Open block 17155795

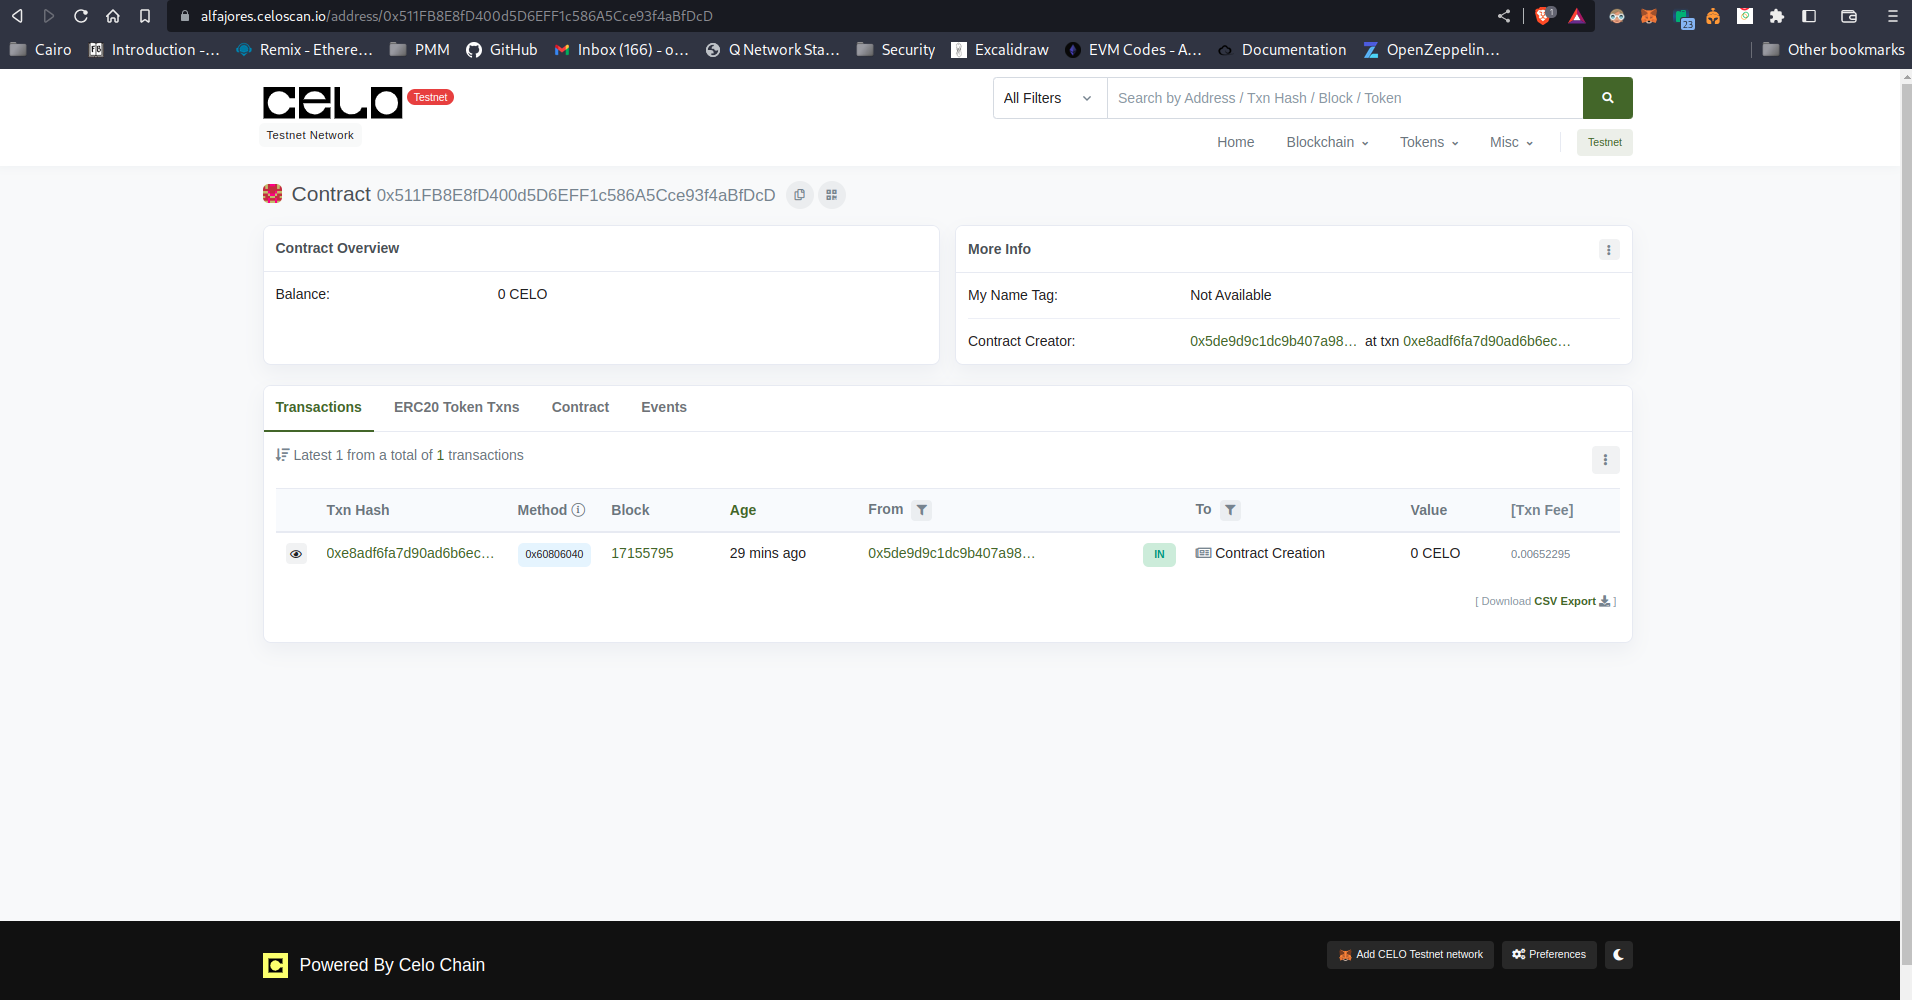click(x=642, y=553)
